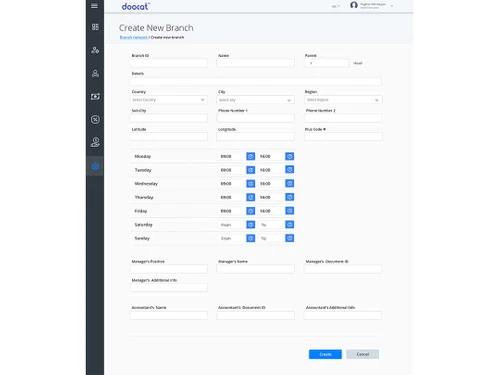500x375 pixels.
Task: Focus the Latitude input field
Action: [169, 136]
